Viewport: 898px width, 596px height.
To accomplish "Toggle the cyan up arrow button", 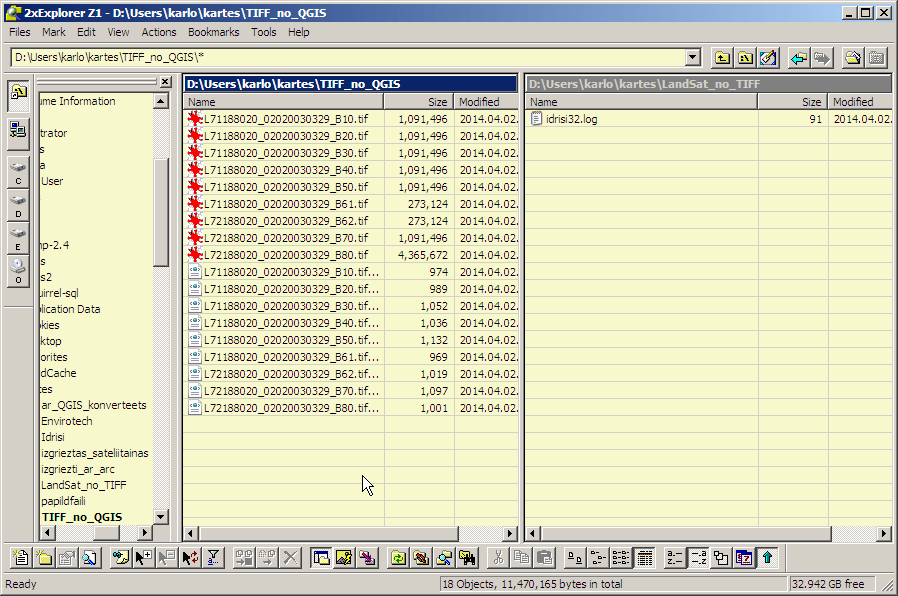I will 767,558.
